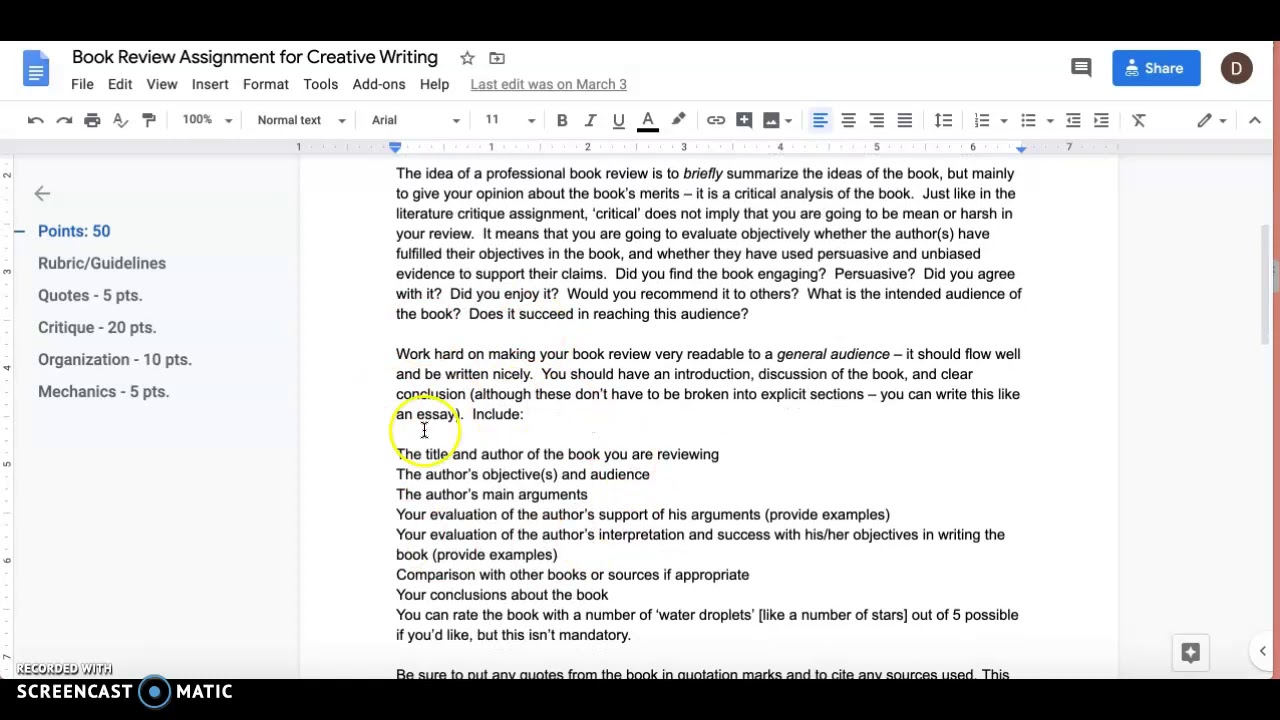Increase indent icon in toolbar
The width and height of the screenshot is (1280, 720).
(x=1101, y=120)
